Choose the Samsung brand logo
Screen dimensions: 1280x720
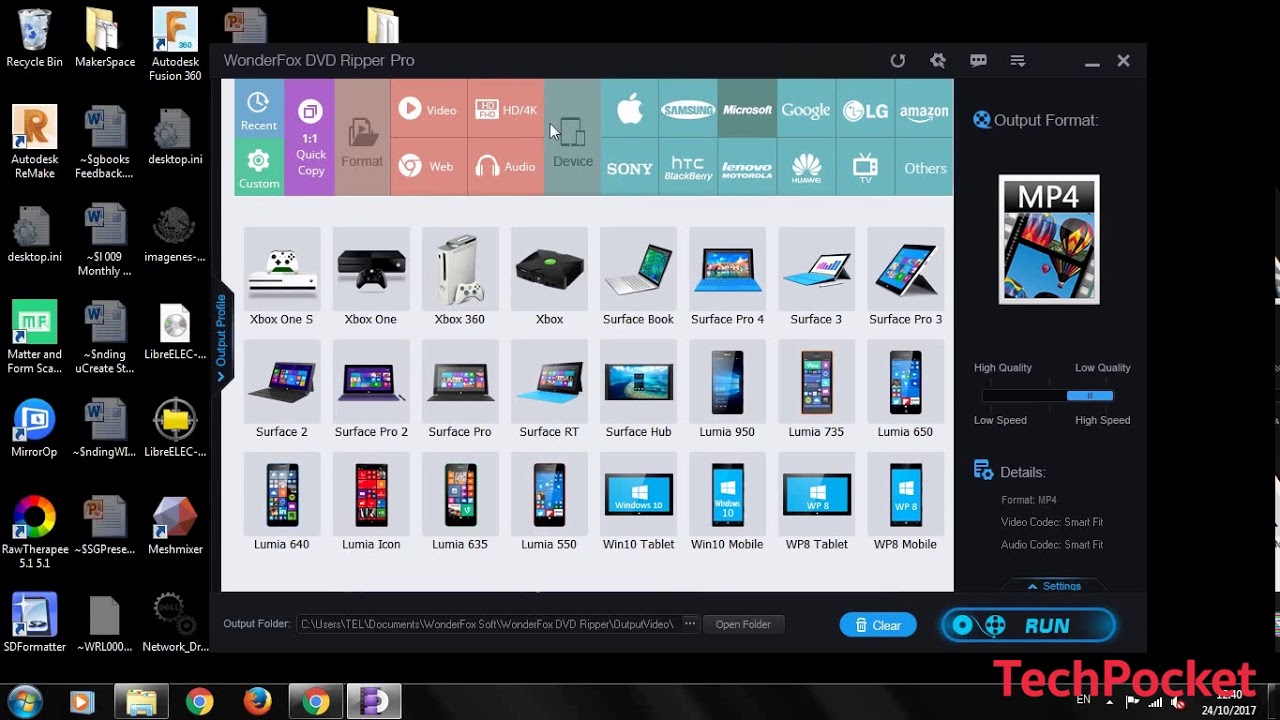pyautogui.click(x=688, y=109)
